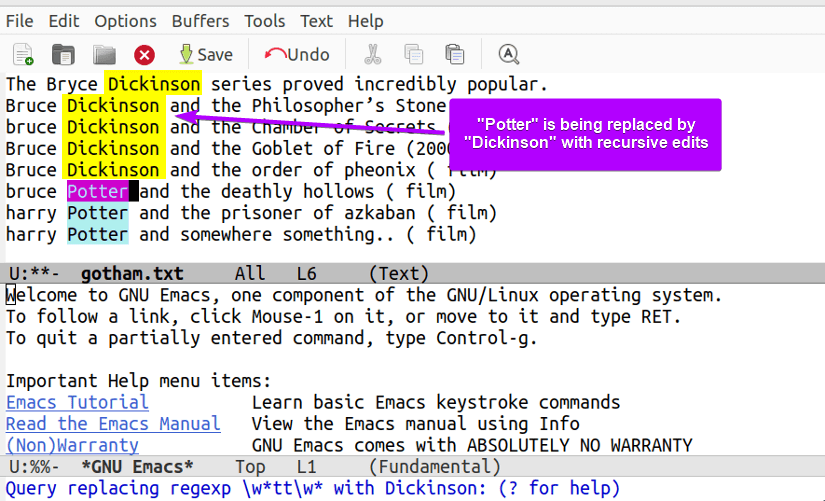Open the Tools menu
Viewport: 825px width, 501px height.
(265, 21)
